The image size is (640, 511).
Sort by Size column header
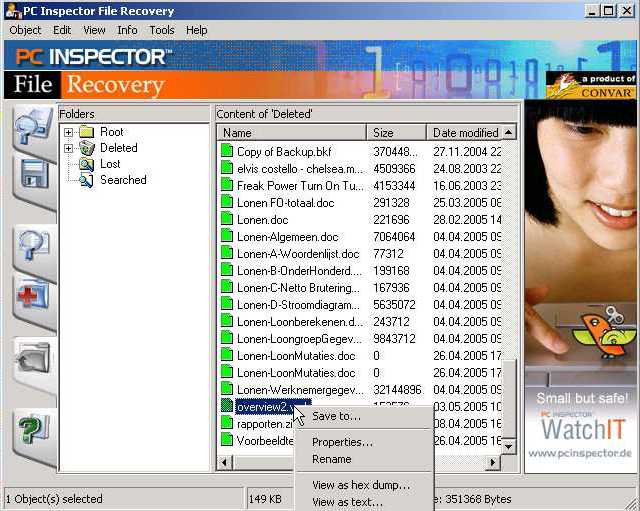(396, 133)
